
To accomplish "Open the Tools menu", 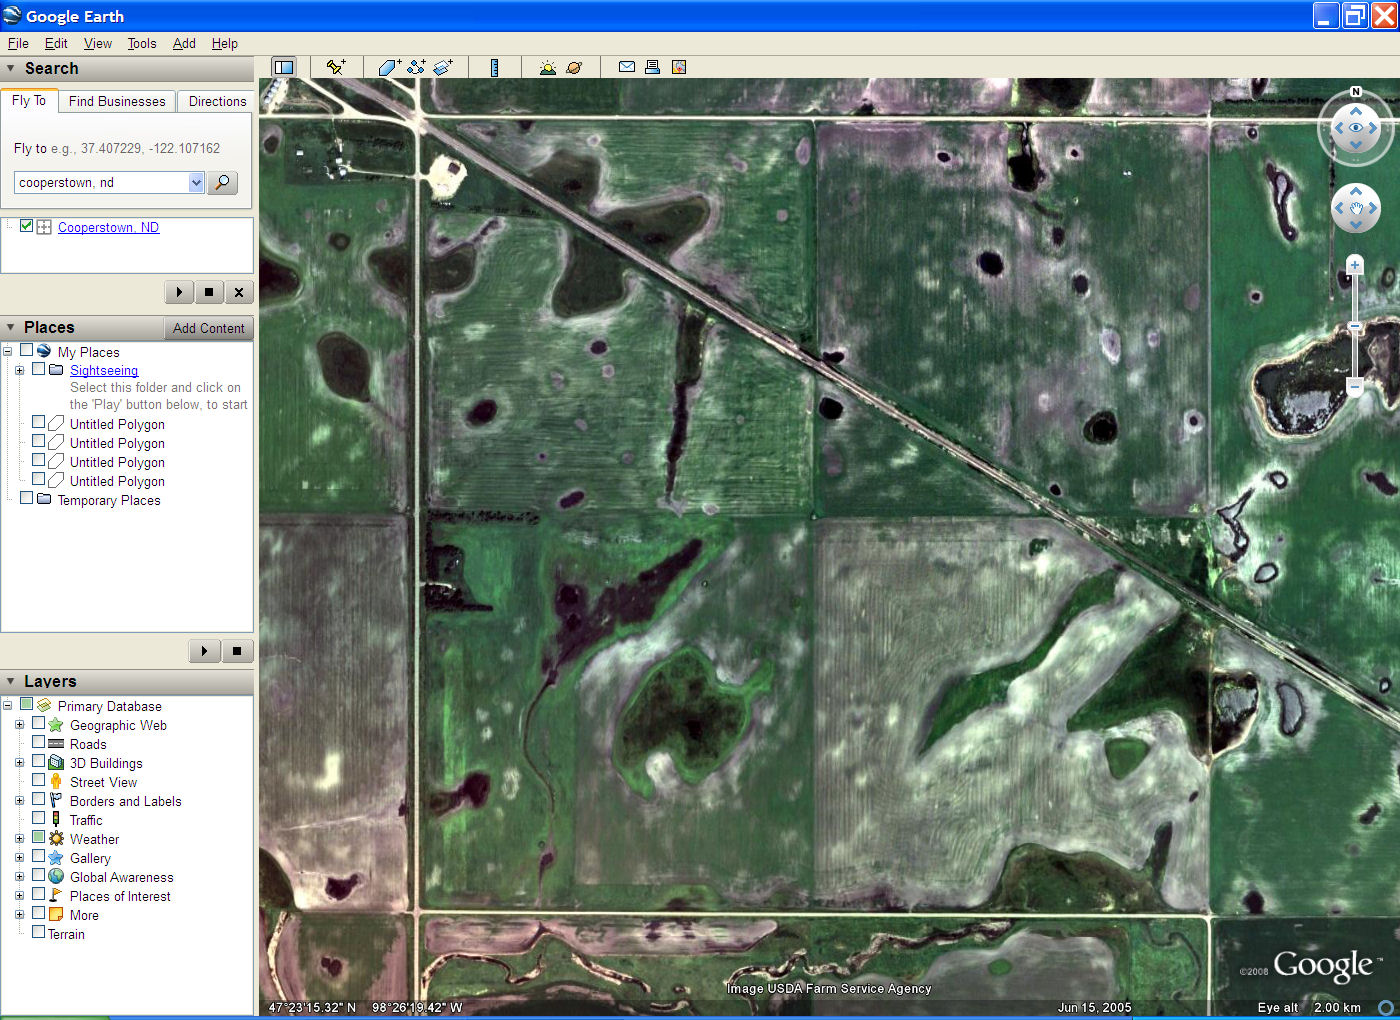I will tap(142, 43).
